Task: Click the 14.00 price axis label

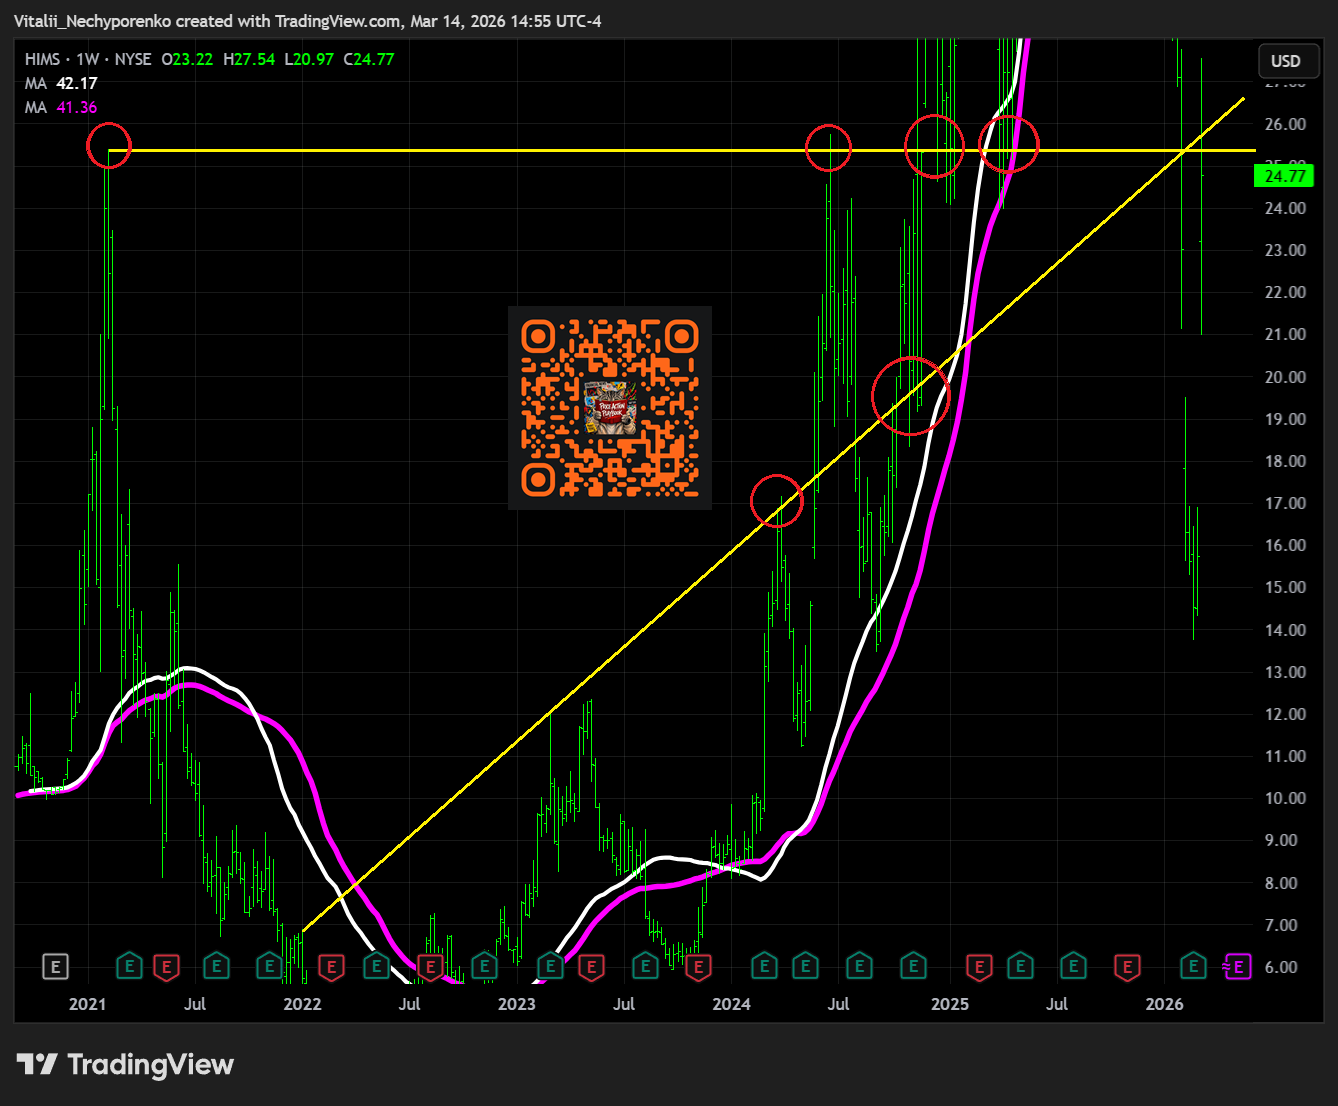Action: (x=1285, y=630)
